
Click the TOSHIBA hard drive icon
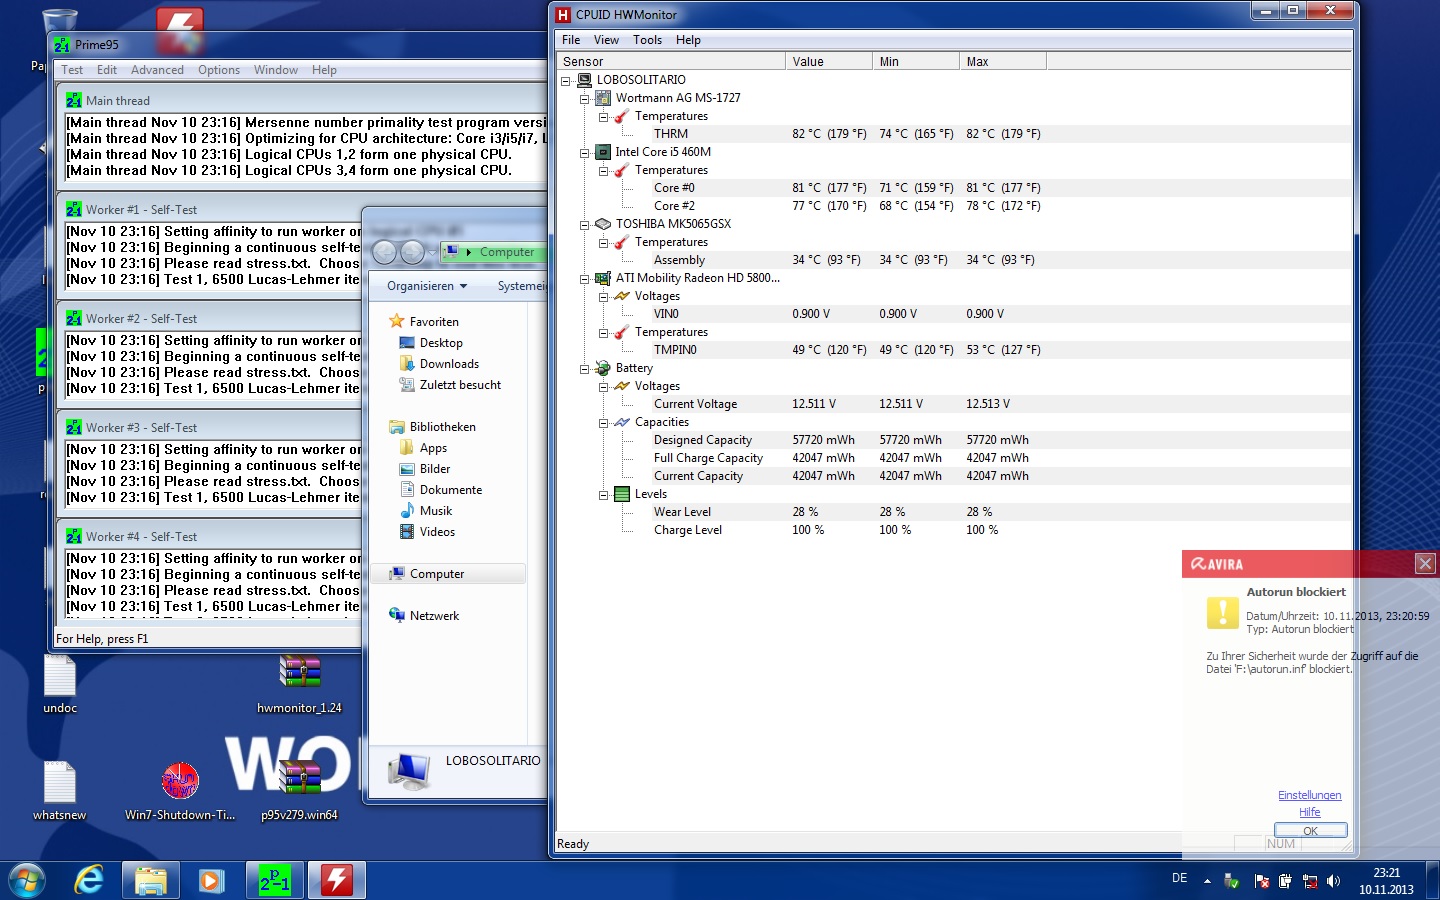(x=603, y=224)
